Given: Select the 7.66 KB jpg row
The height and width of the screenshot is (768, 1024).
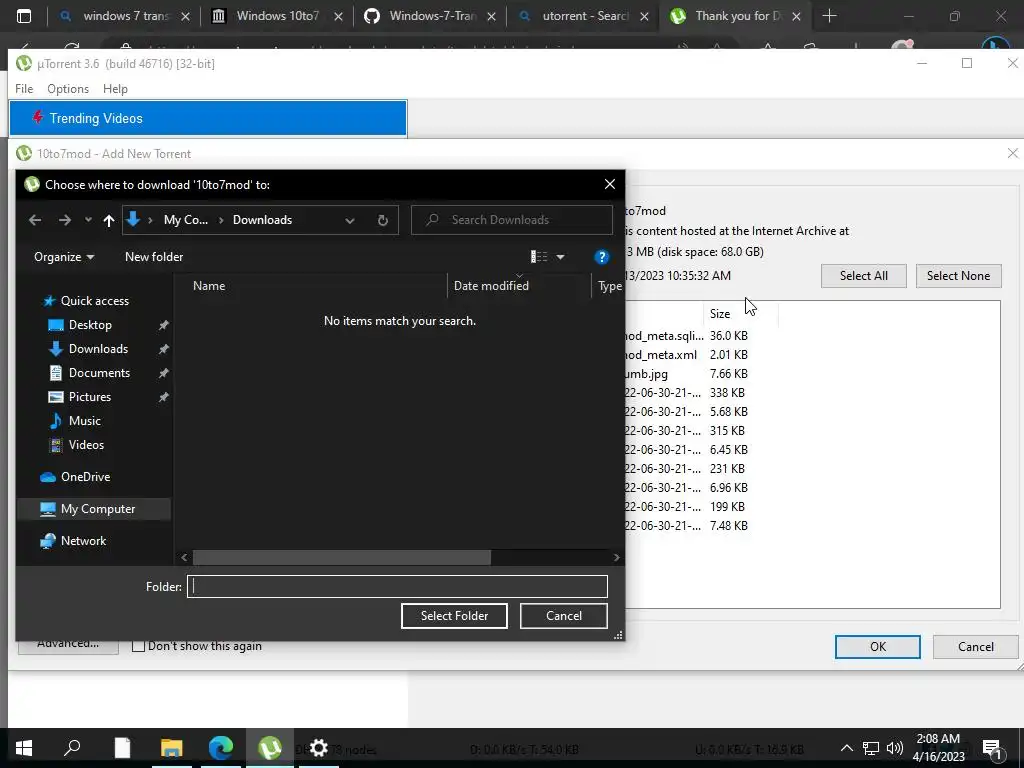Looking at the screenshot, I should point(686,374).
